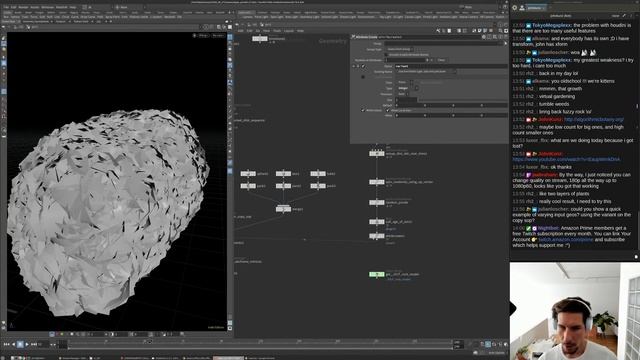Screen dimensions: 640x360
Task: Open the twitch.amazon.com/prime link in chat
Action: coord(566,240)
